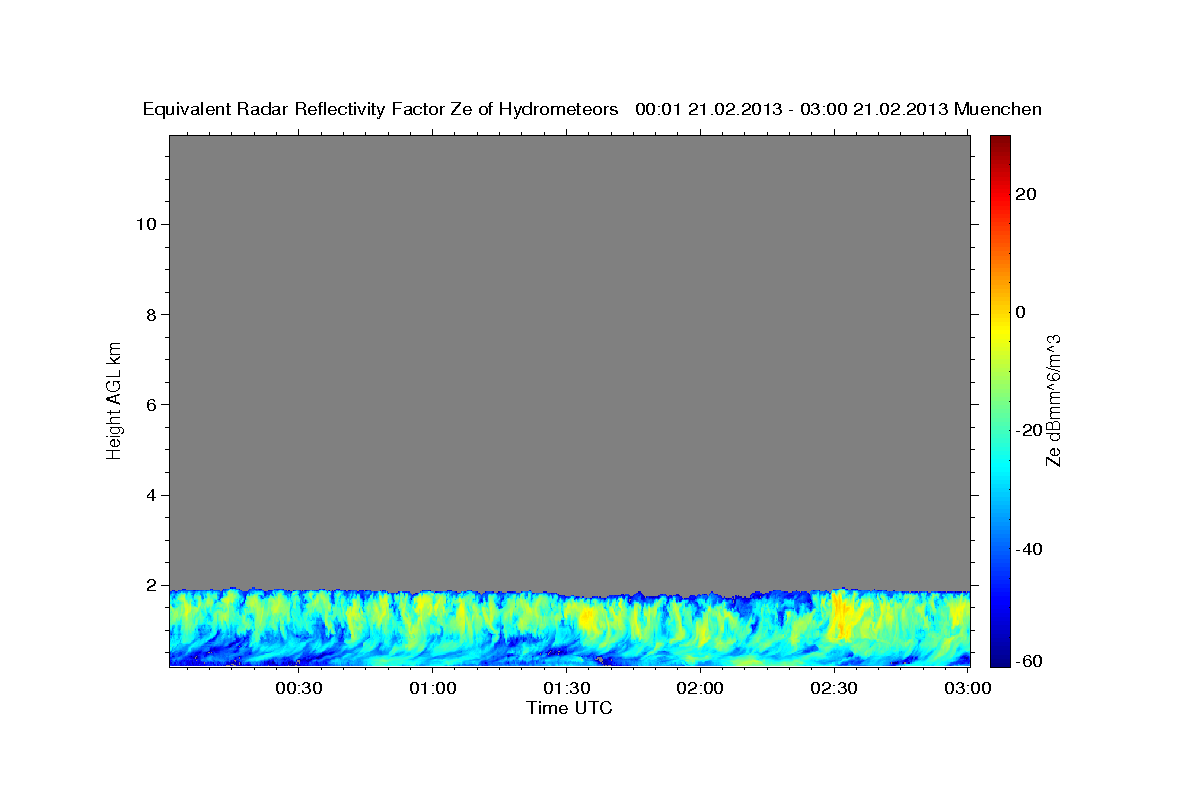Click the height tick label 6

point(151,405)
